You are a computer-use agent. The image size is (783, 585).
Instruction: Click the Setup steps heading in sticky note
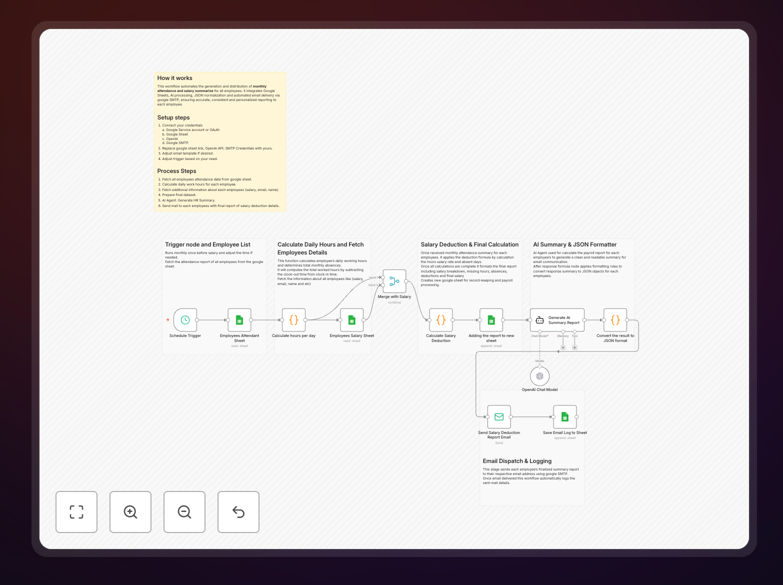click(x=174, y=117)
